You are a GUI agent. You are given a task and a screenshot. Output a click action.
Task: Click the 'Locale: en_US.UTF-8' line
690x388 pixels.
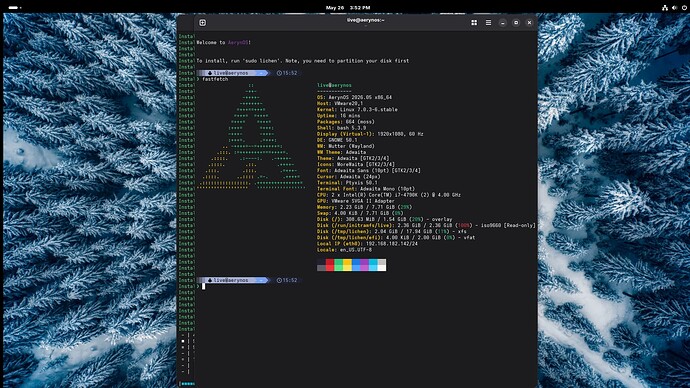(344, 250)
